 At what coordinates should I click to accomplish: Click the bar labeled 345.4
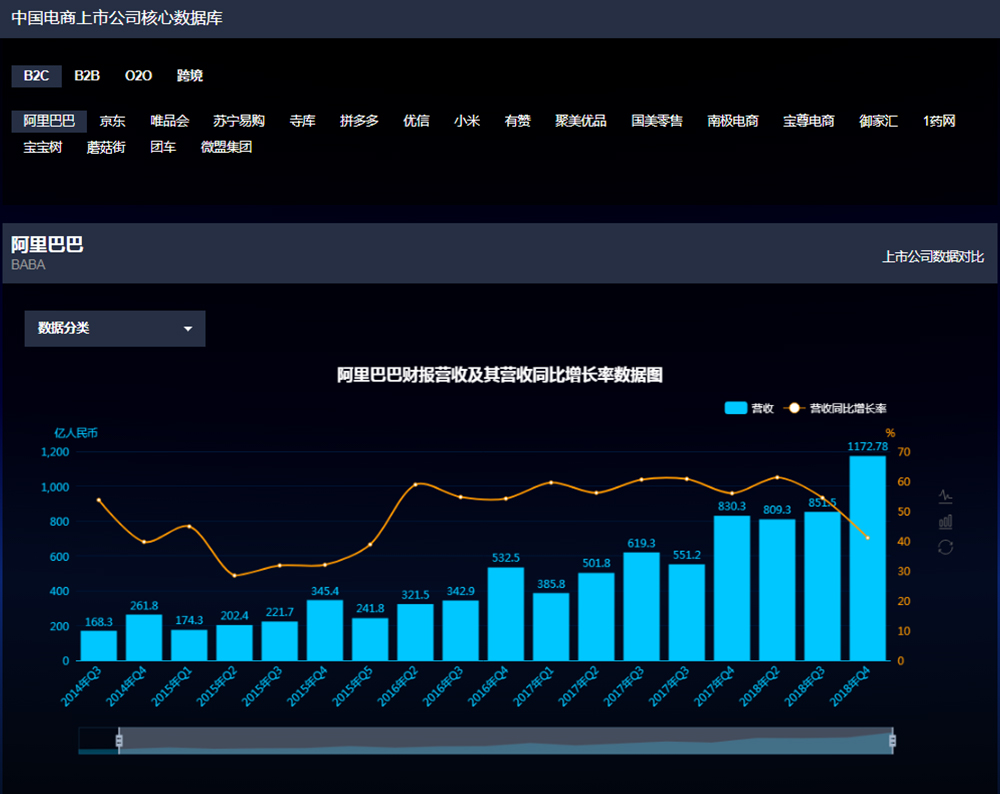(x=325, y=631)
